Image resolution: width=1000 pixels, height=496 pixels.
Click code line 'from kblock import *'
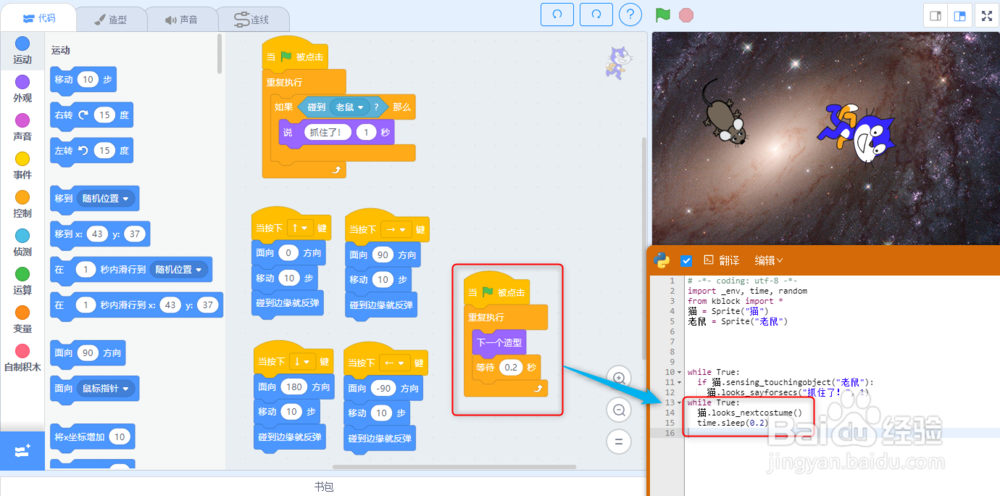[735, 300]
